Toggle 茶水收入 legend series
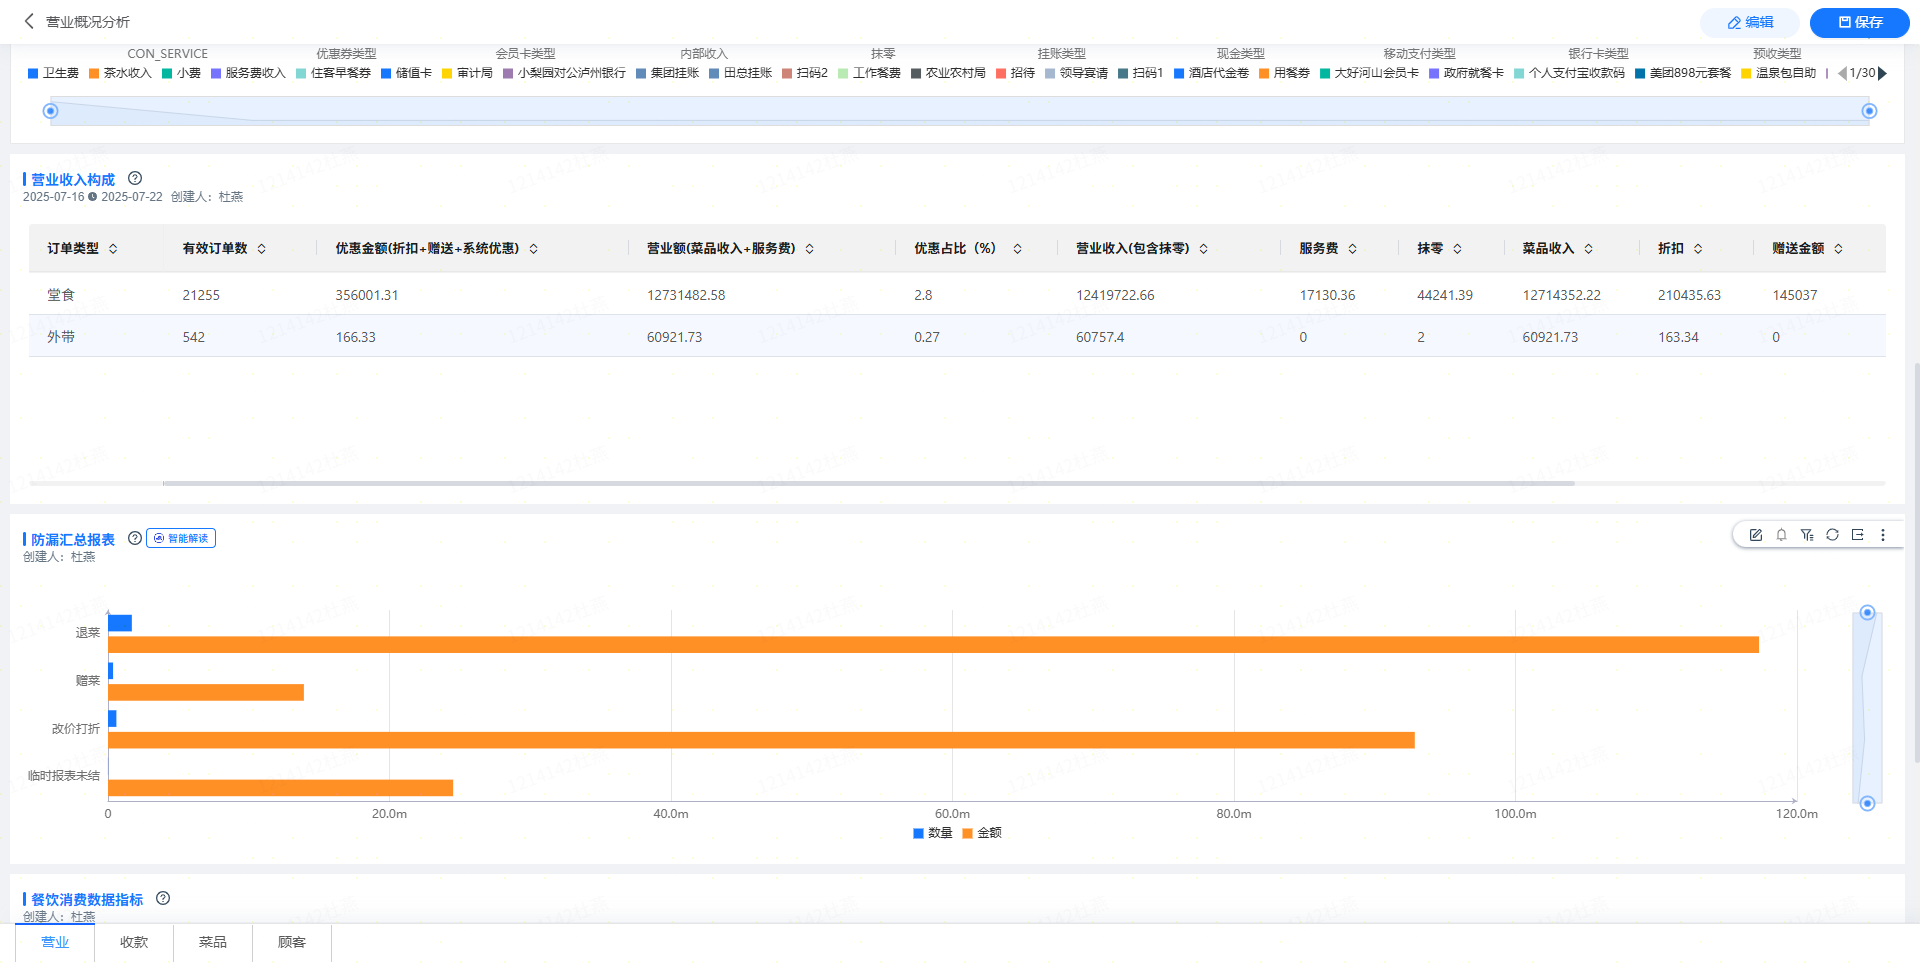 [120, 73]
